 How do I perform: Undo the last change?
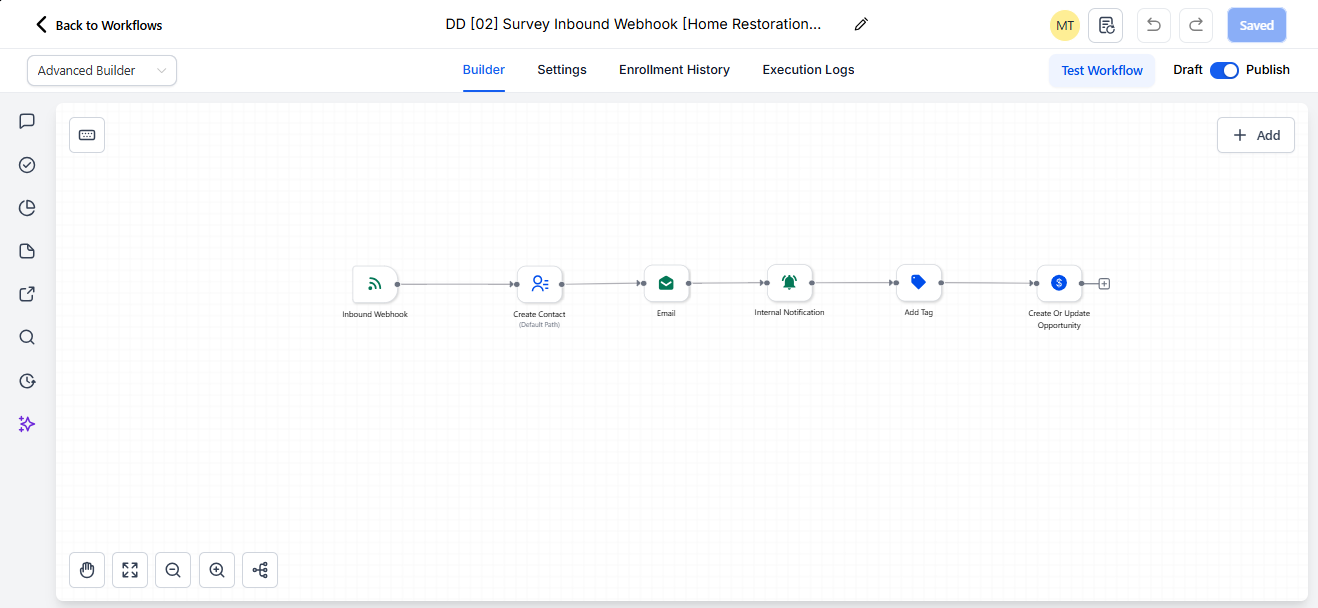[x=1153, y=25]
